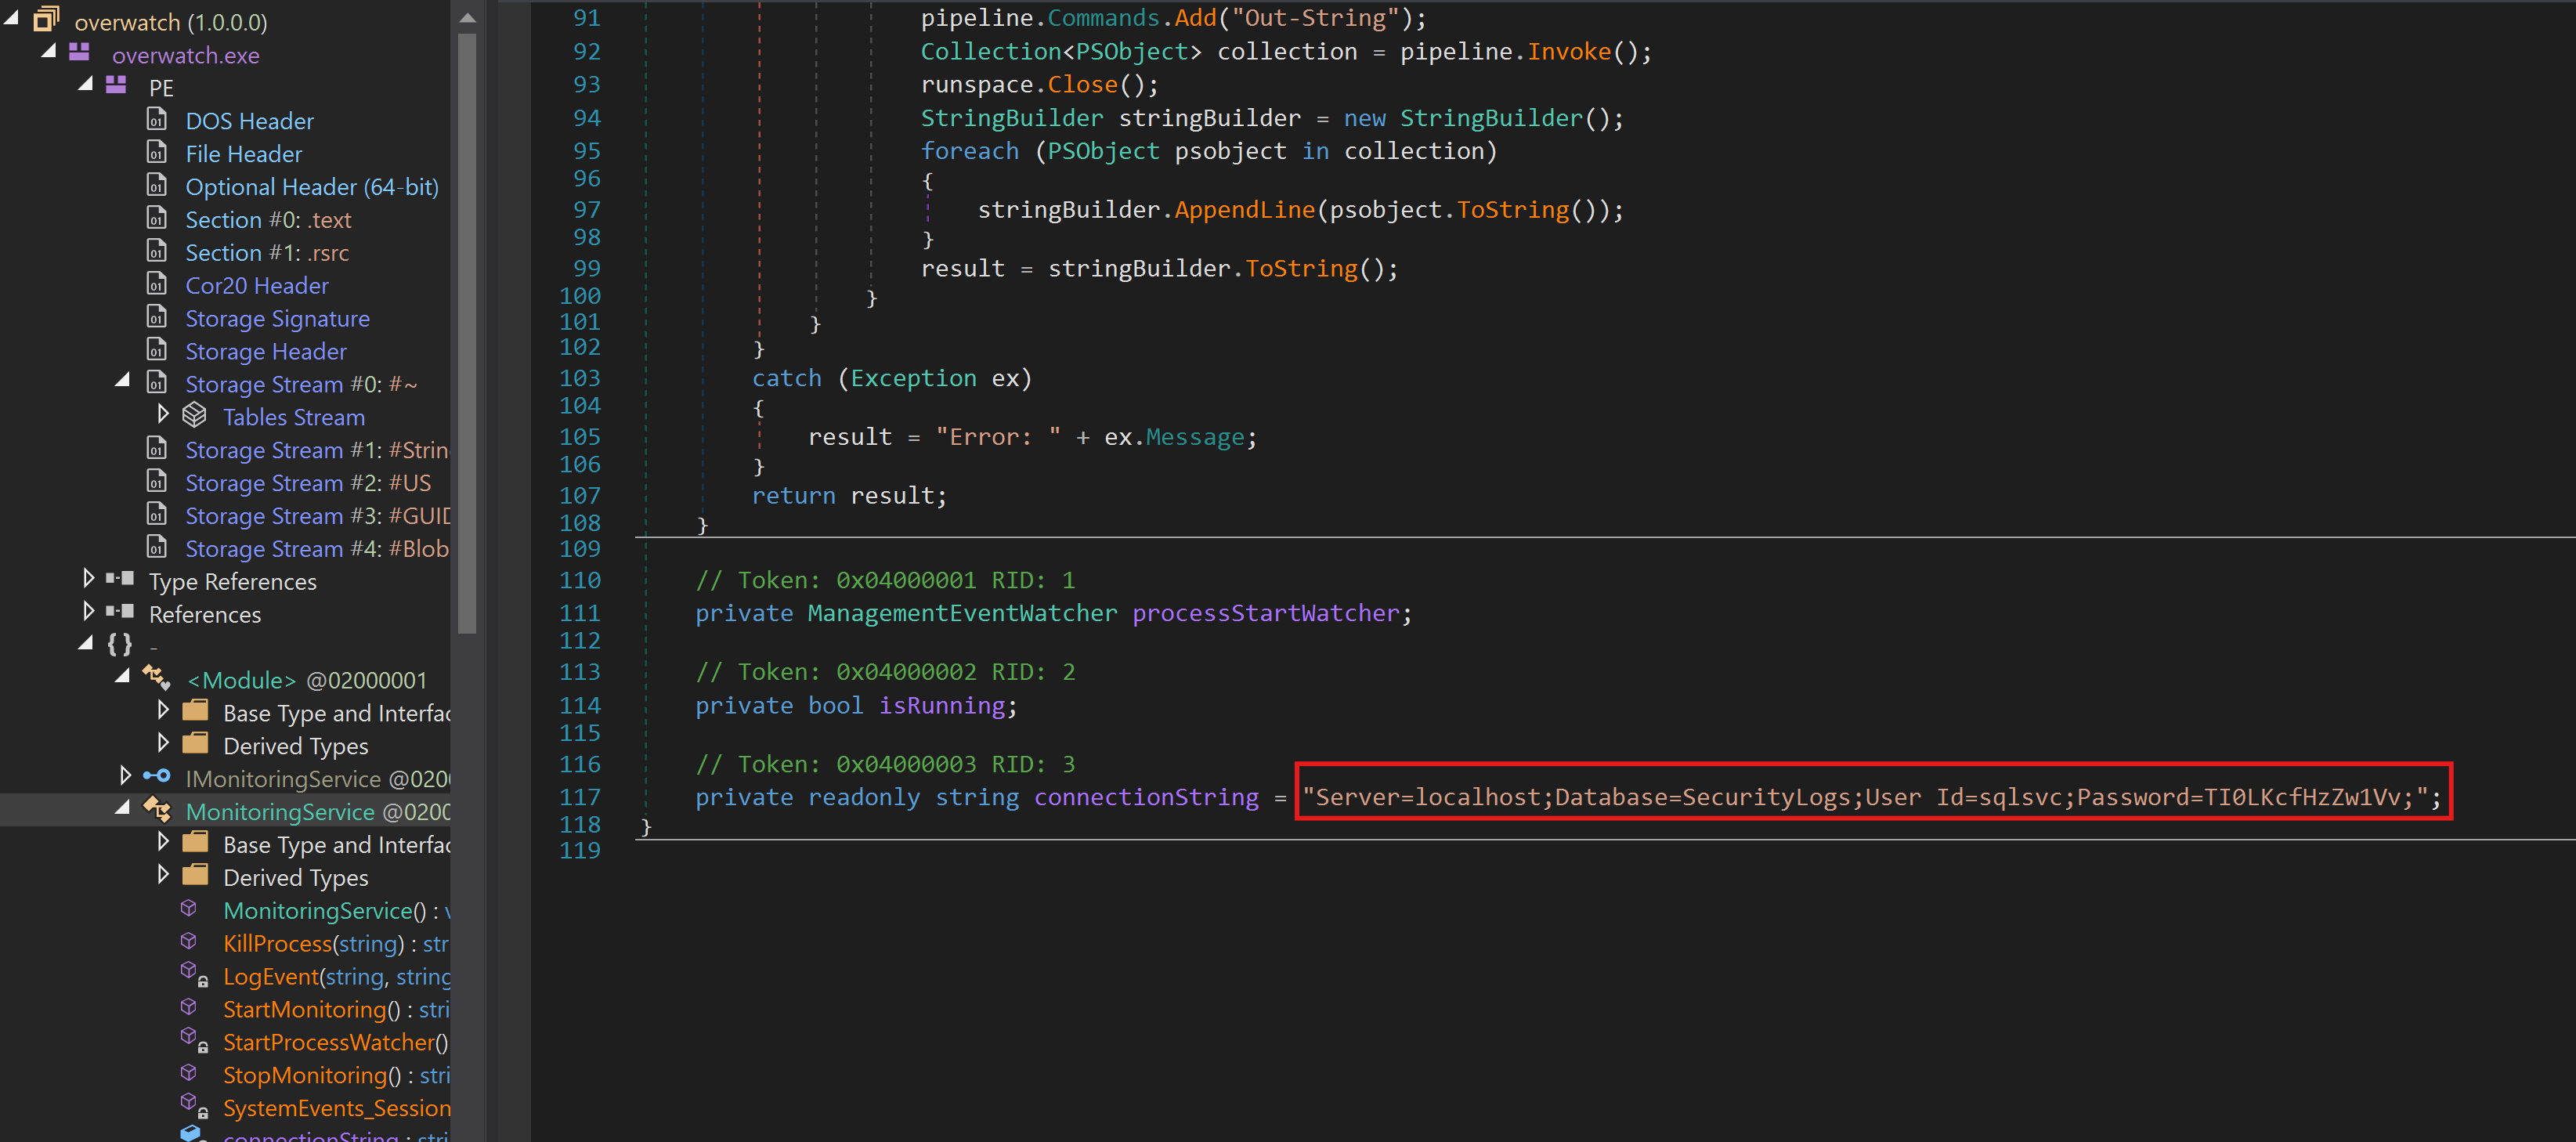Expand the Tables Stream node
Image resolution: width=2576 pixels, height=1142 pixels.
coord(162,414)
